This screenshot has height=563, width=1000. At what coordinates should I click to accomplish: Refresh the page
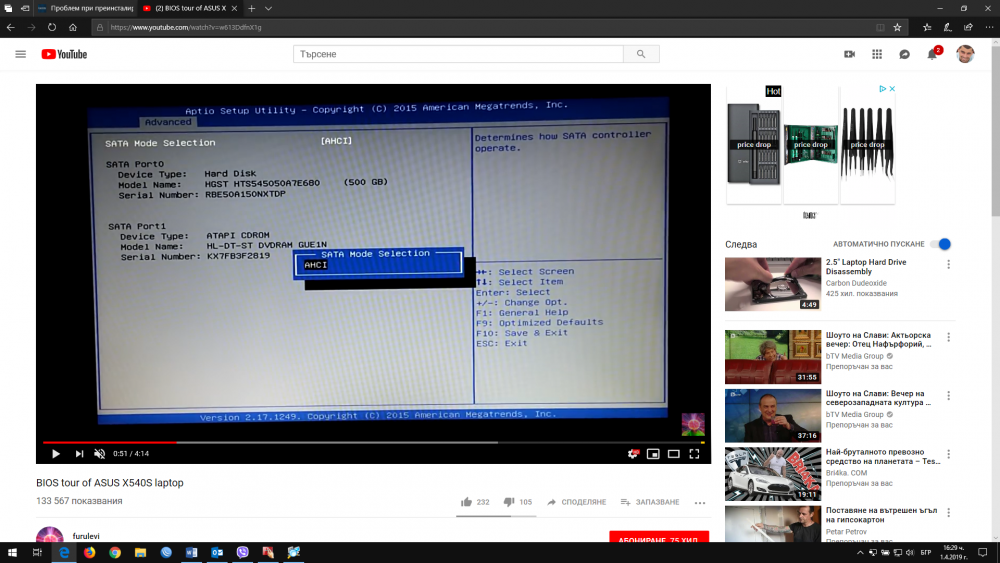52,27
